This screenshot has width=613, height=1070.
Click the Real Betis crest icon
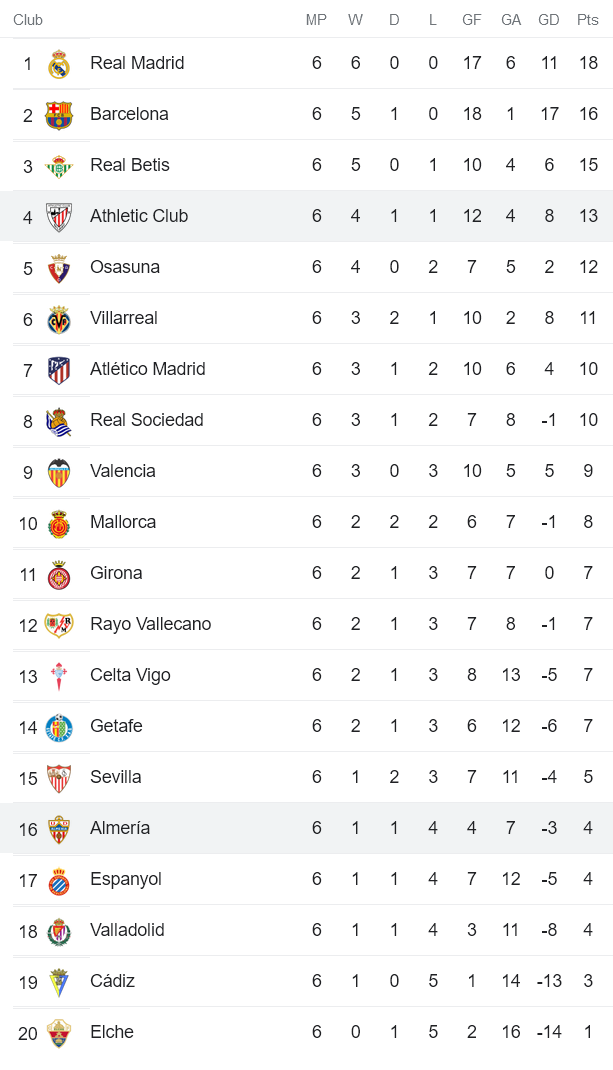tap(59, 166)
